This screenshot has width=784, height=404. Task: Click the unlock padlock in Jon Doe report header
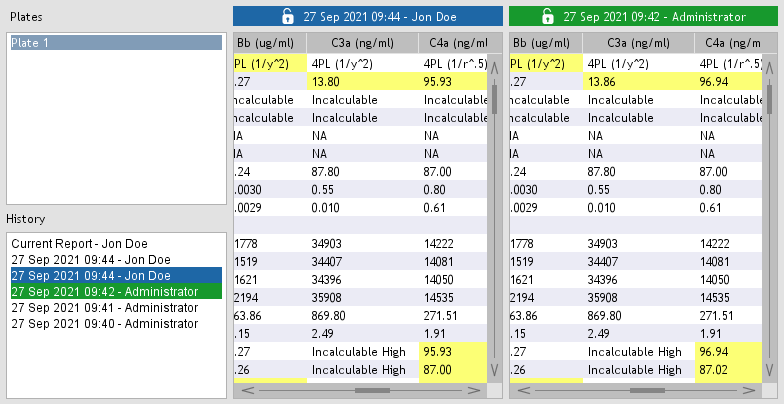(288, 16)
